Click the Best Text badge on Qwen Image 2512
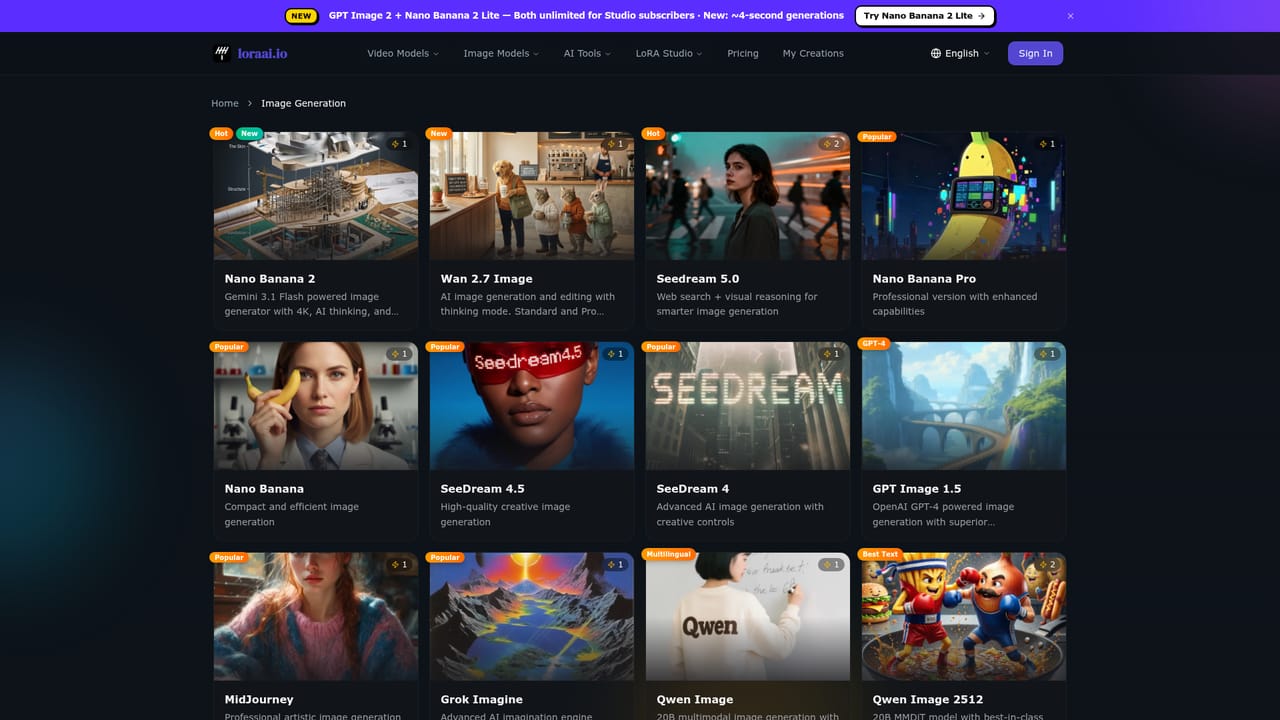1280x720 pixels. pyautogui.click(x=880, y=554)
